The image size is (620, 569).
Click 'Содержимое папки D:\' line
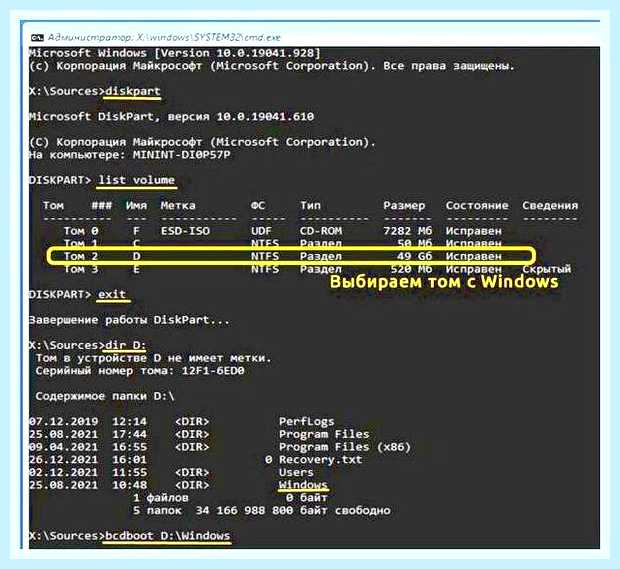click(105, 396)
